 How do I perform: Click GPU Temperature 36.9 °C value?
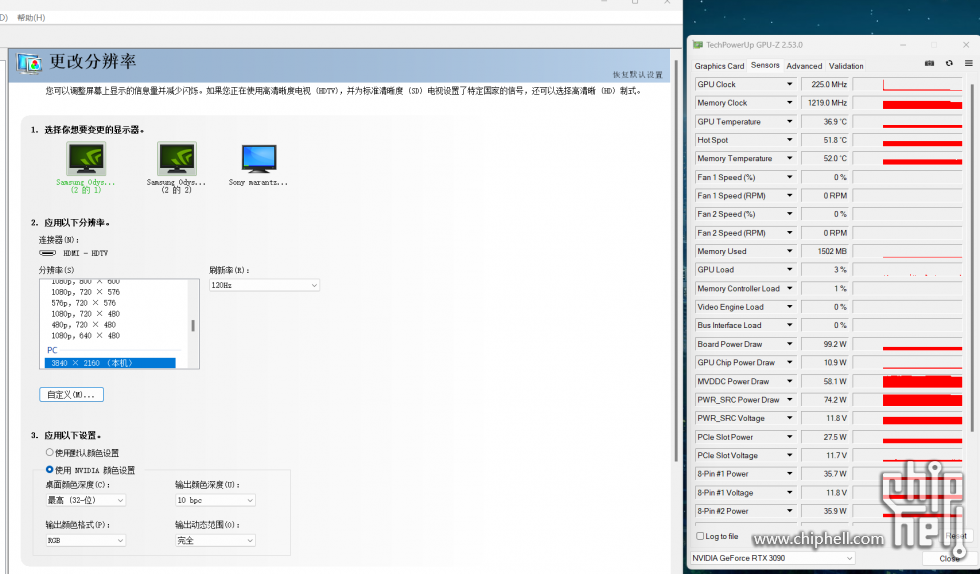pyautogui.click(x=825, y=121)
